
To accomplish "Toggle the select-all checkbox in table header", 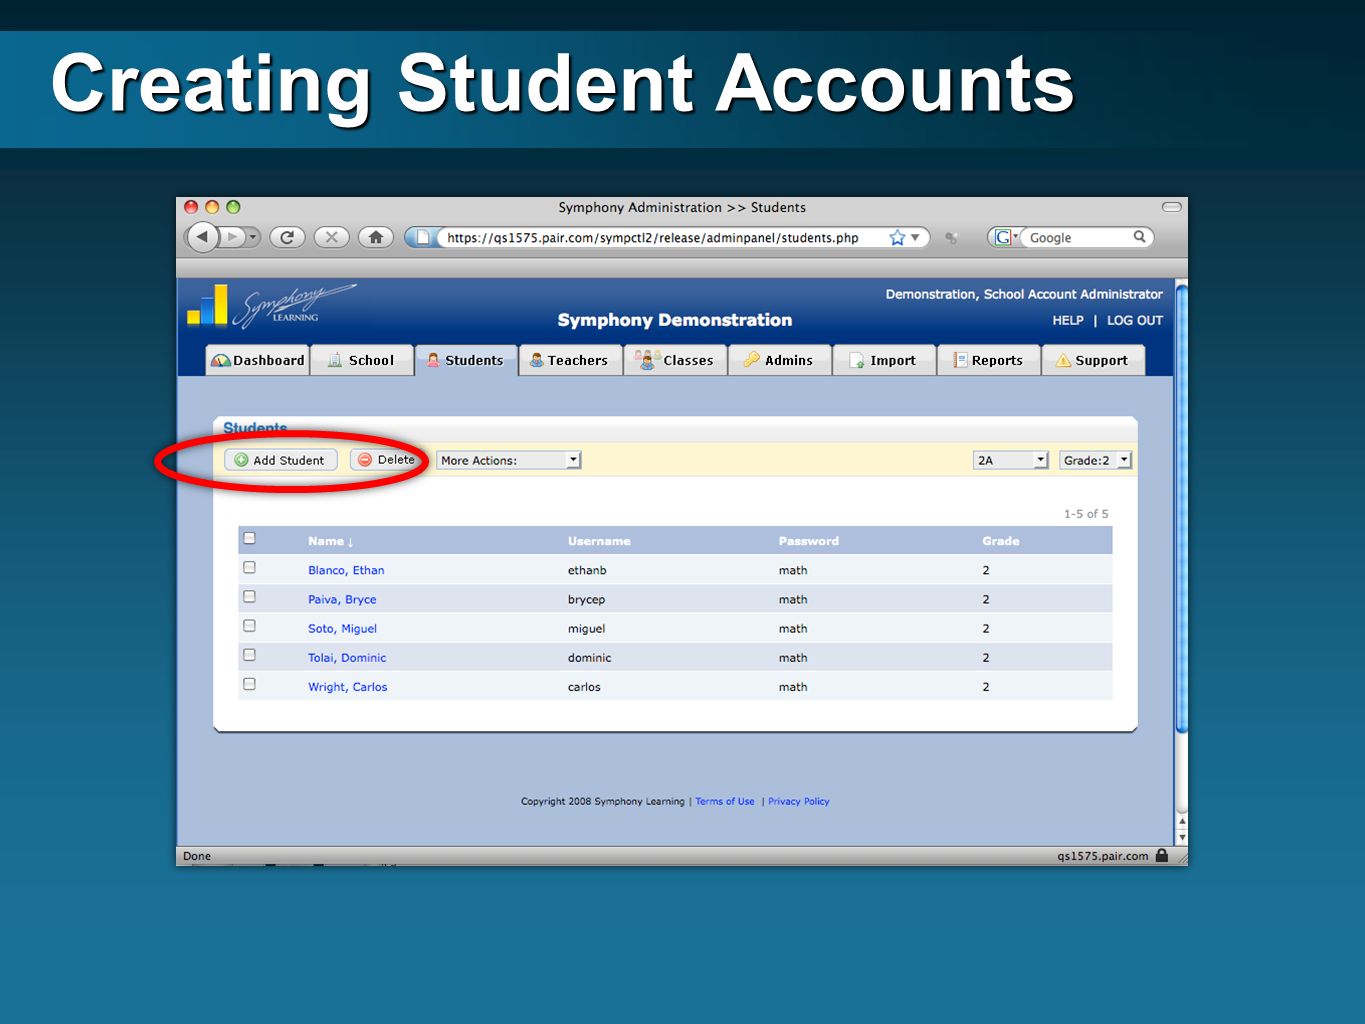I will [x=250, y=538].
